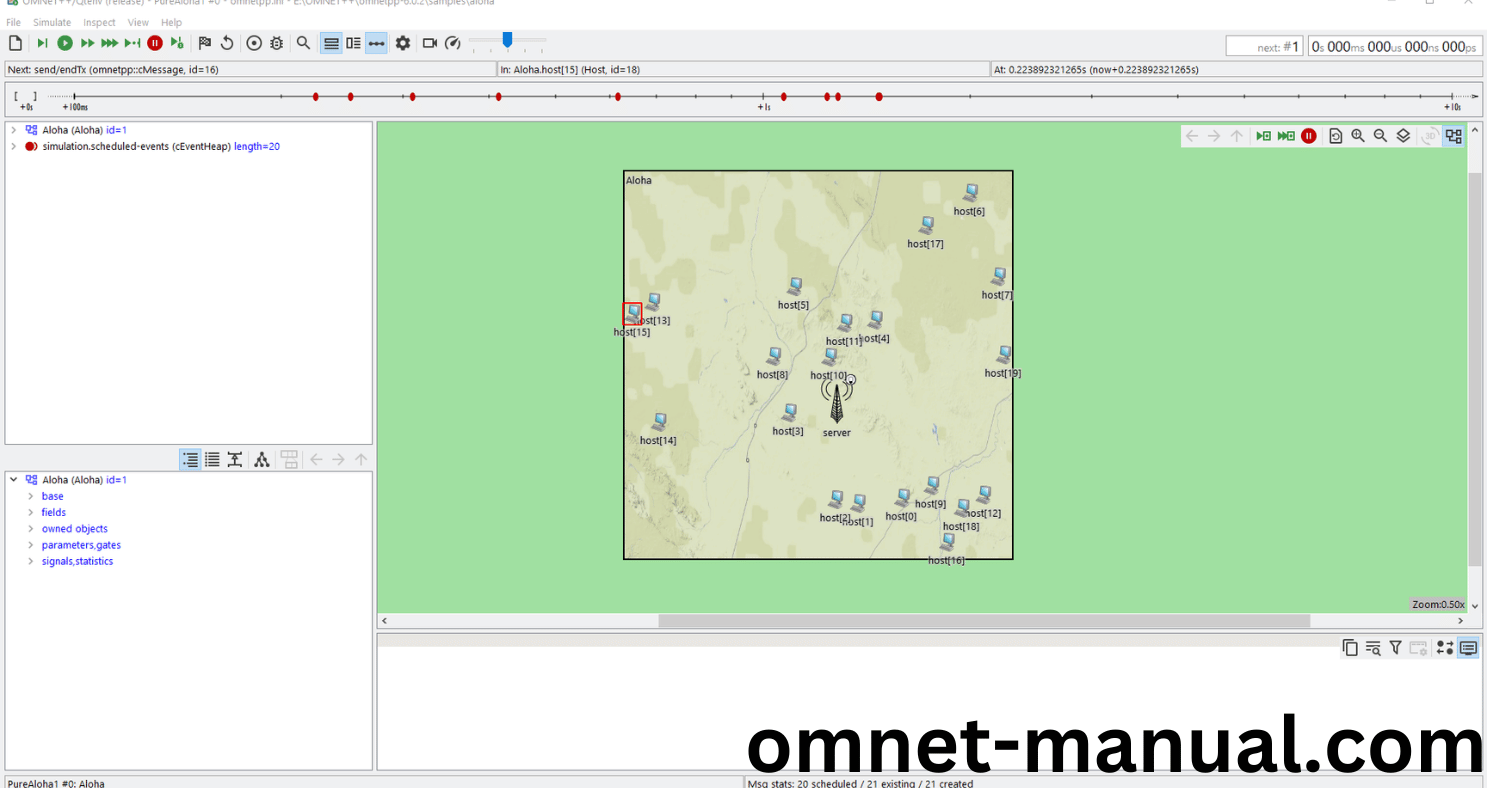Viewport: 1487px width, 788px height.
Task: Expand the 'fields' node in inspector
Action: (x=30, y=513)
